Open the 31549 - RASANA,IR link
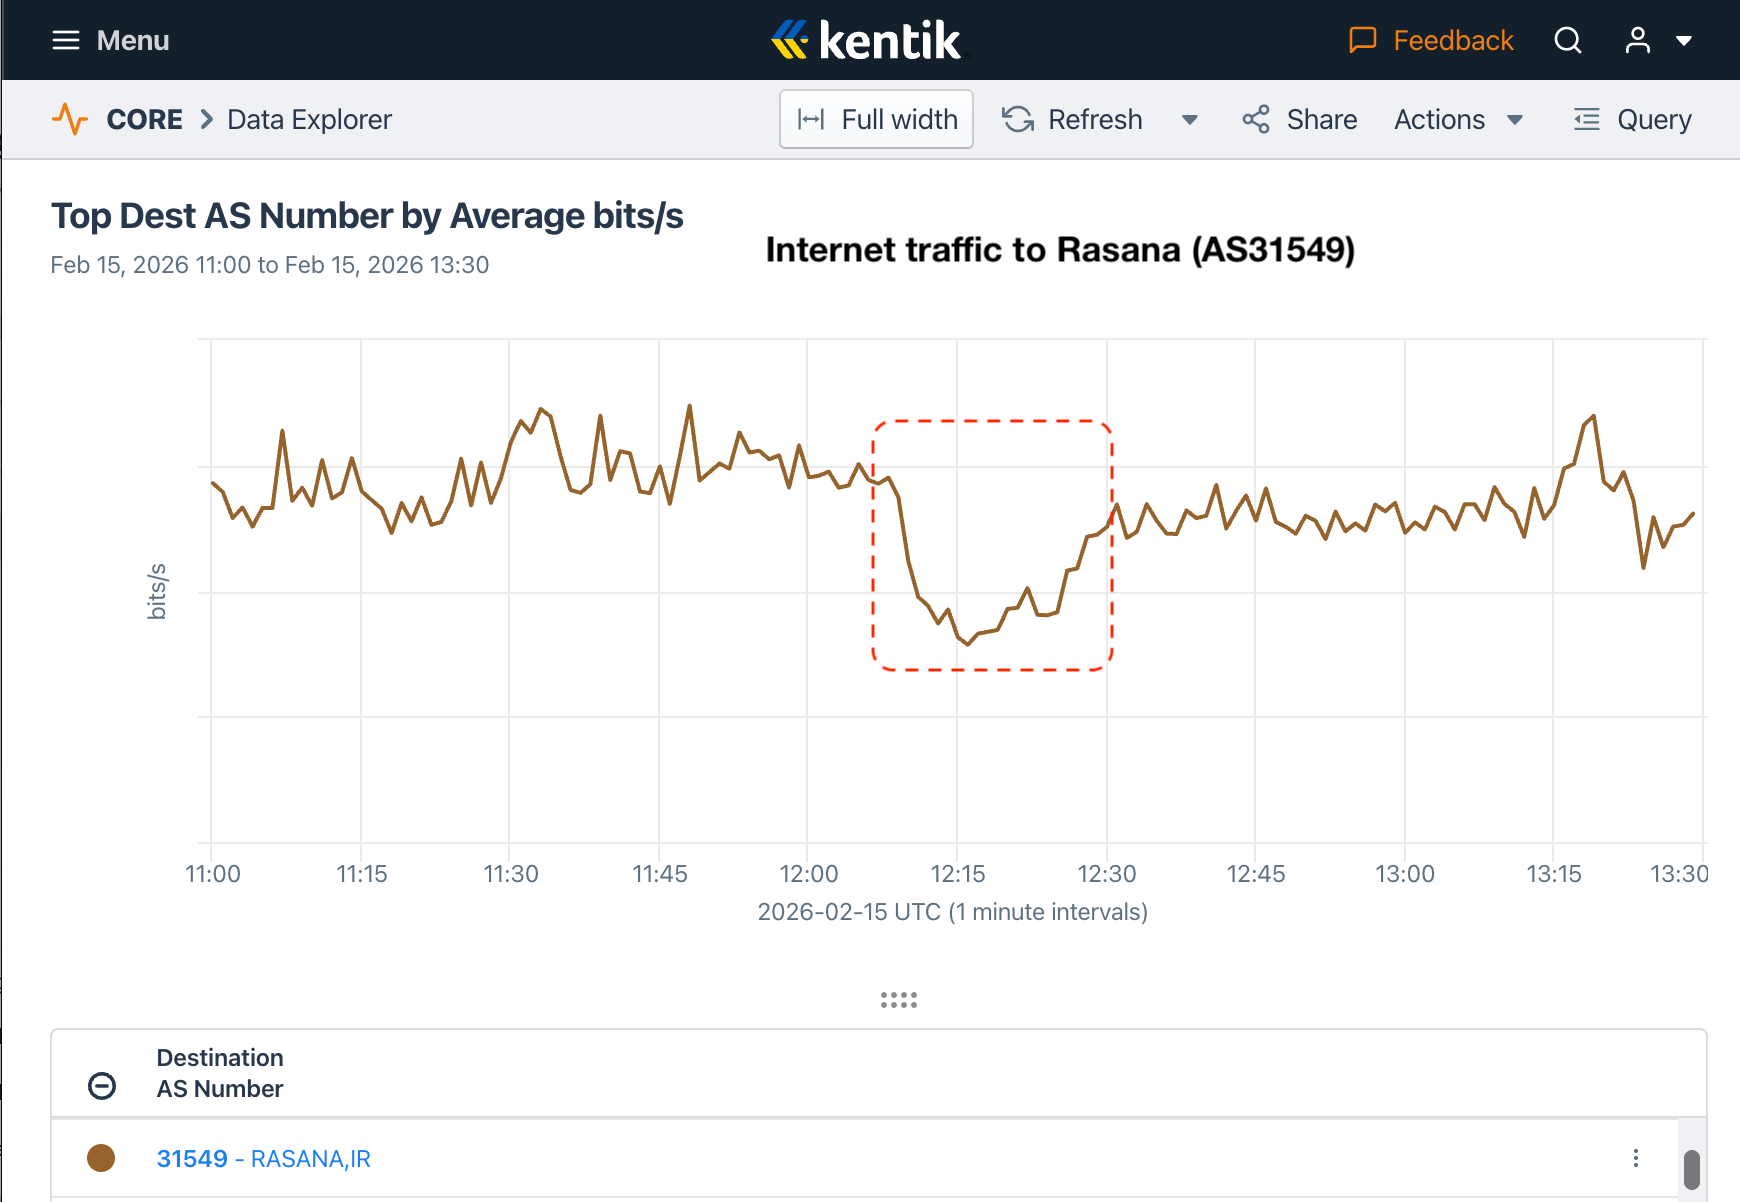1740x1202 pixels. click(x=263, y=1158)
